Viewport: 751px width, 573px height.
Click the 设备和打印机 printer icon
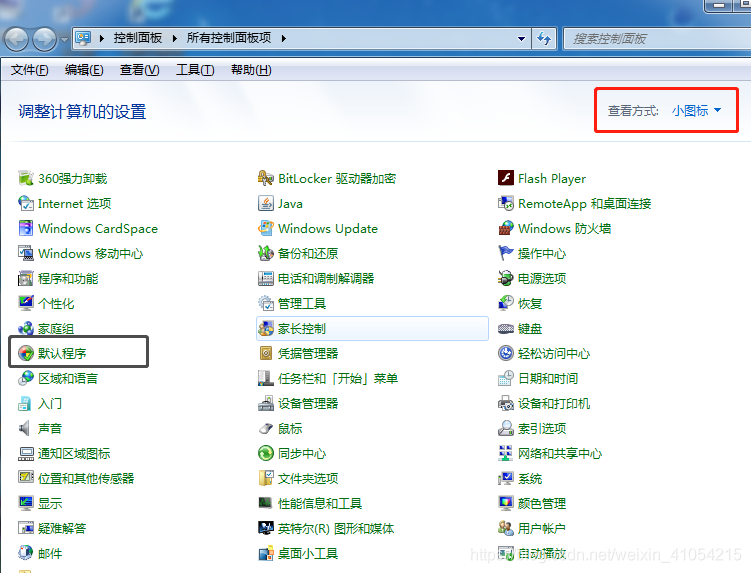click(506, 403)
